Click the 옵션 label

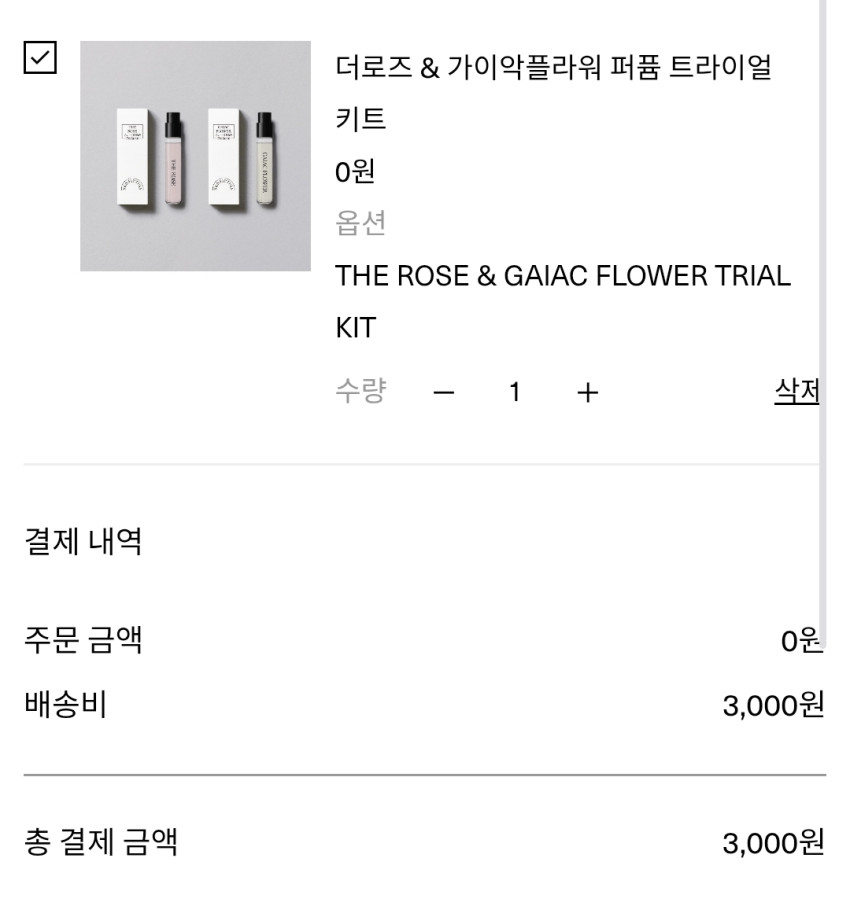pyautogui.click(x=360, y=223)
